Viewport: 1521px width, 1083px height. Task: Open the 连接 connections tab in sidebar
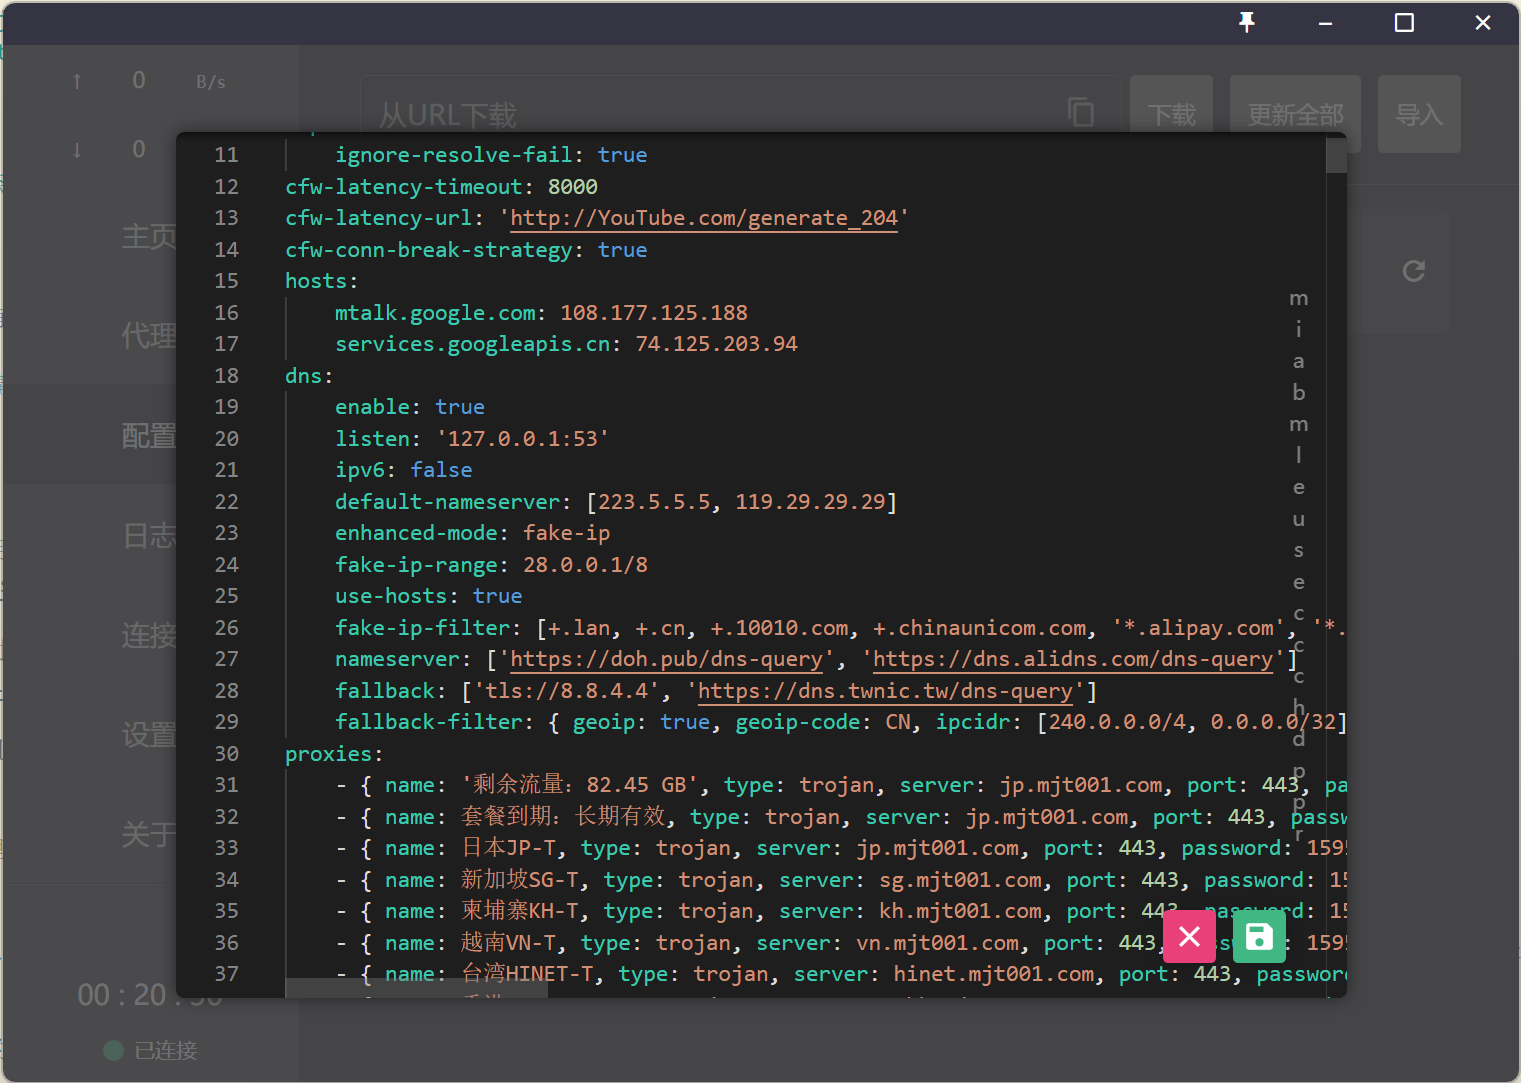149,634
